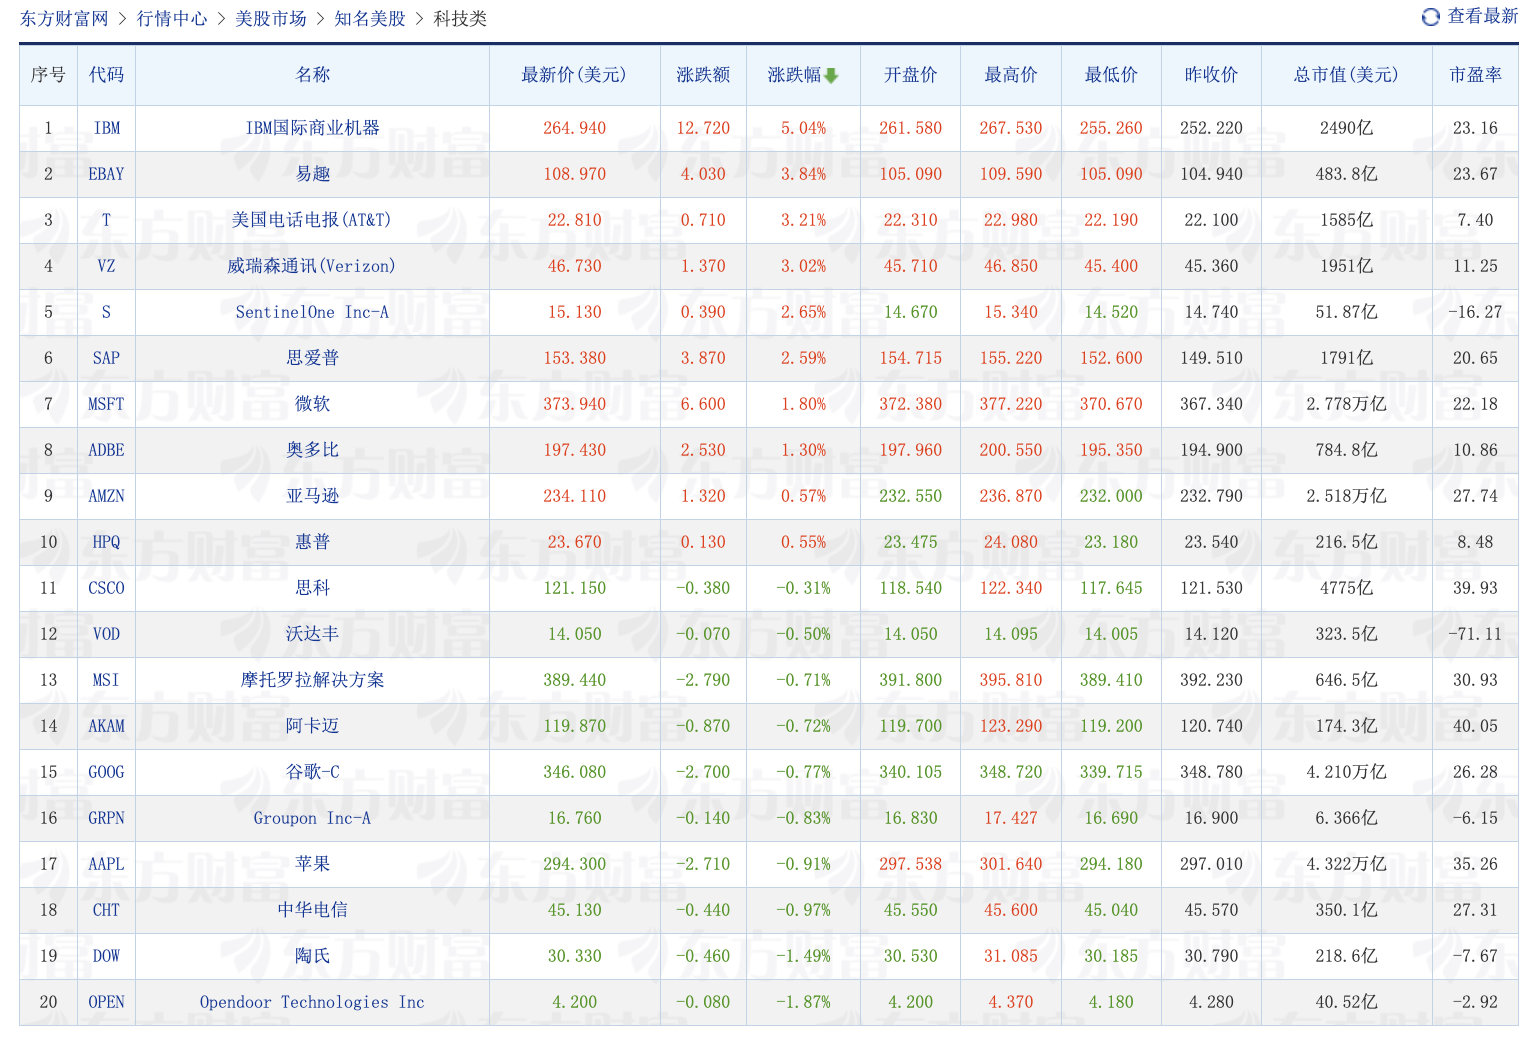Open the GOOG ticker code link
The width and height of the screenshot is (1532, 1048).
106,772
